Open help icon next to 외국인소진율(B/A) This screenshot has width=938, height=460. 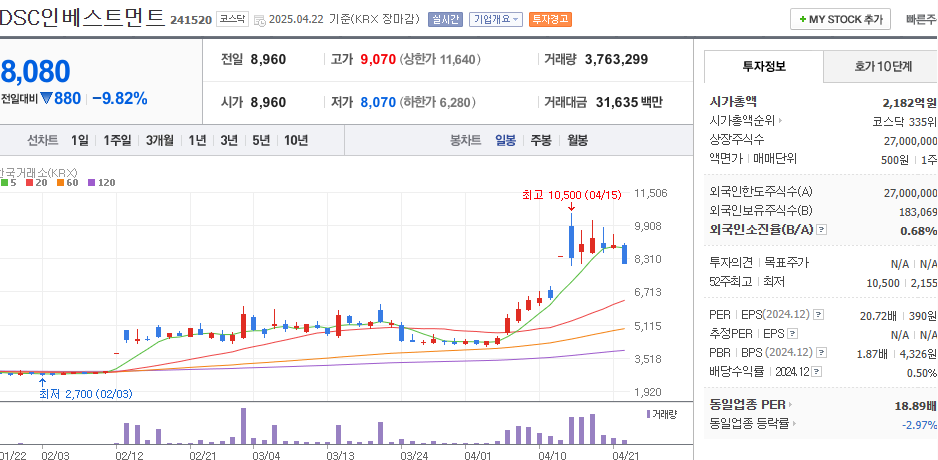point(822,230)
